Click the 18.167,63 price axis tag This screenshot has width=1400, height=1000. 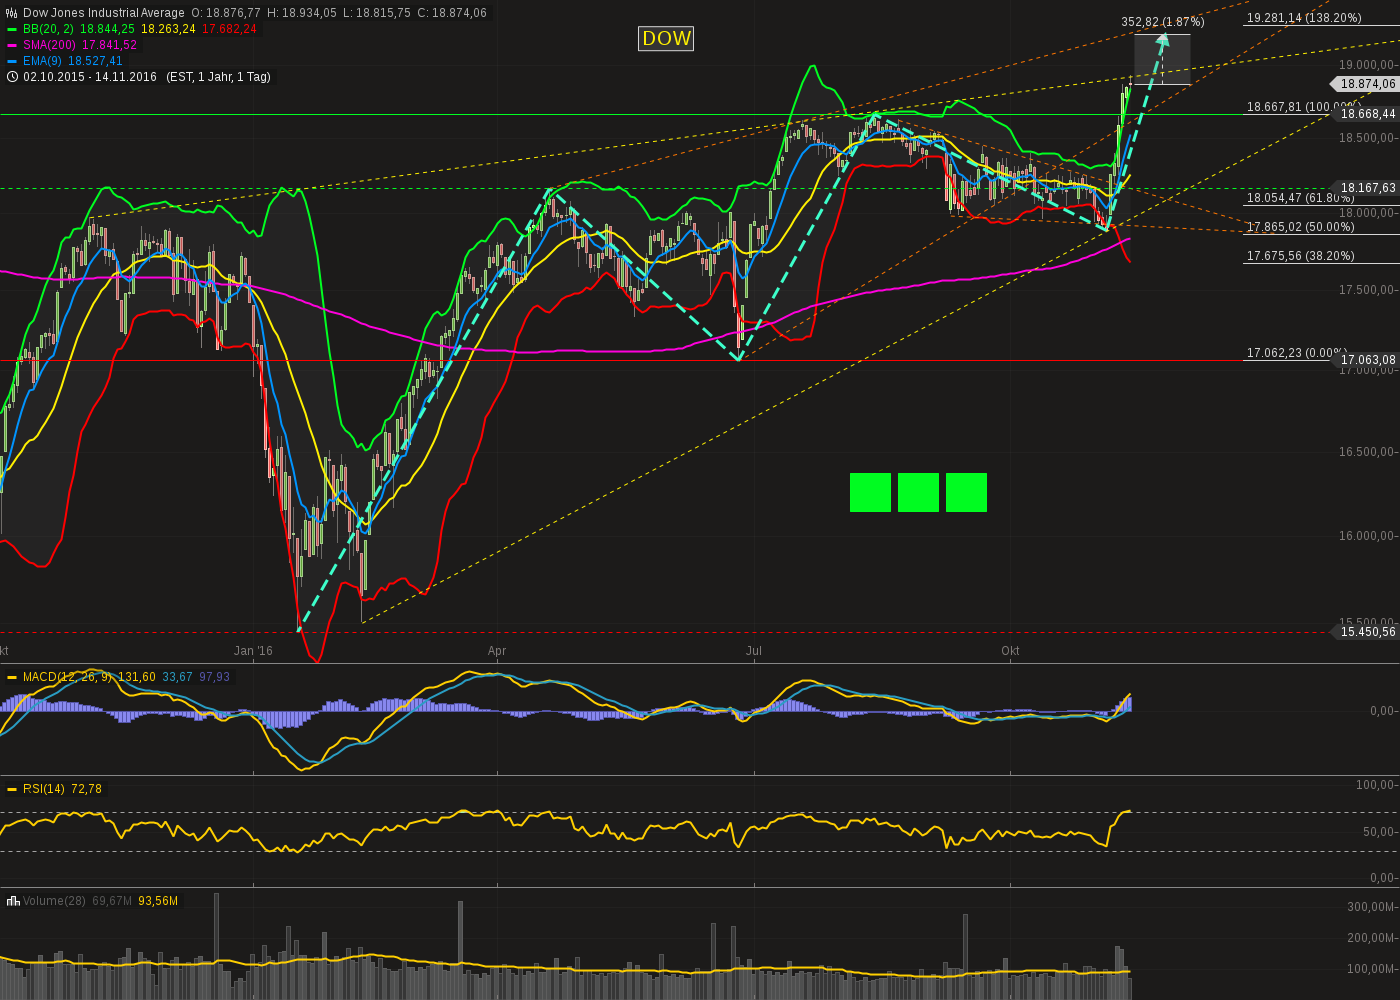[1367, 188]
